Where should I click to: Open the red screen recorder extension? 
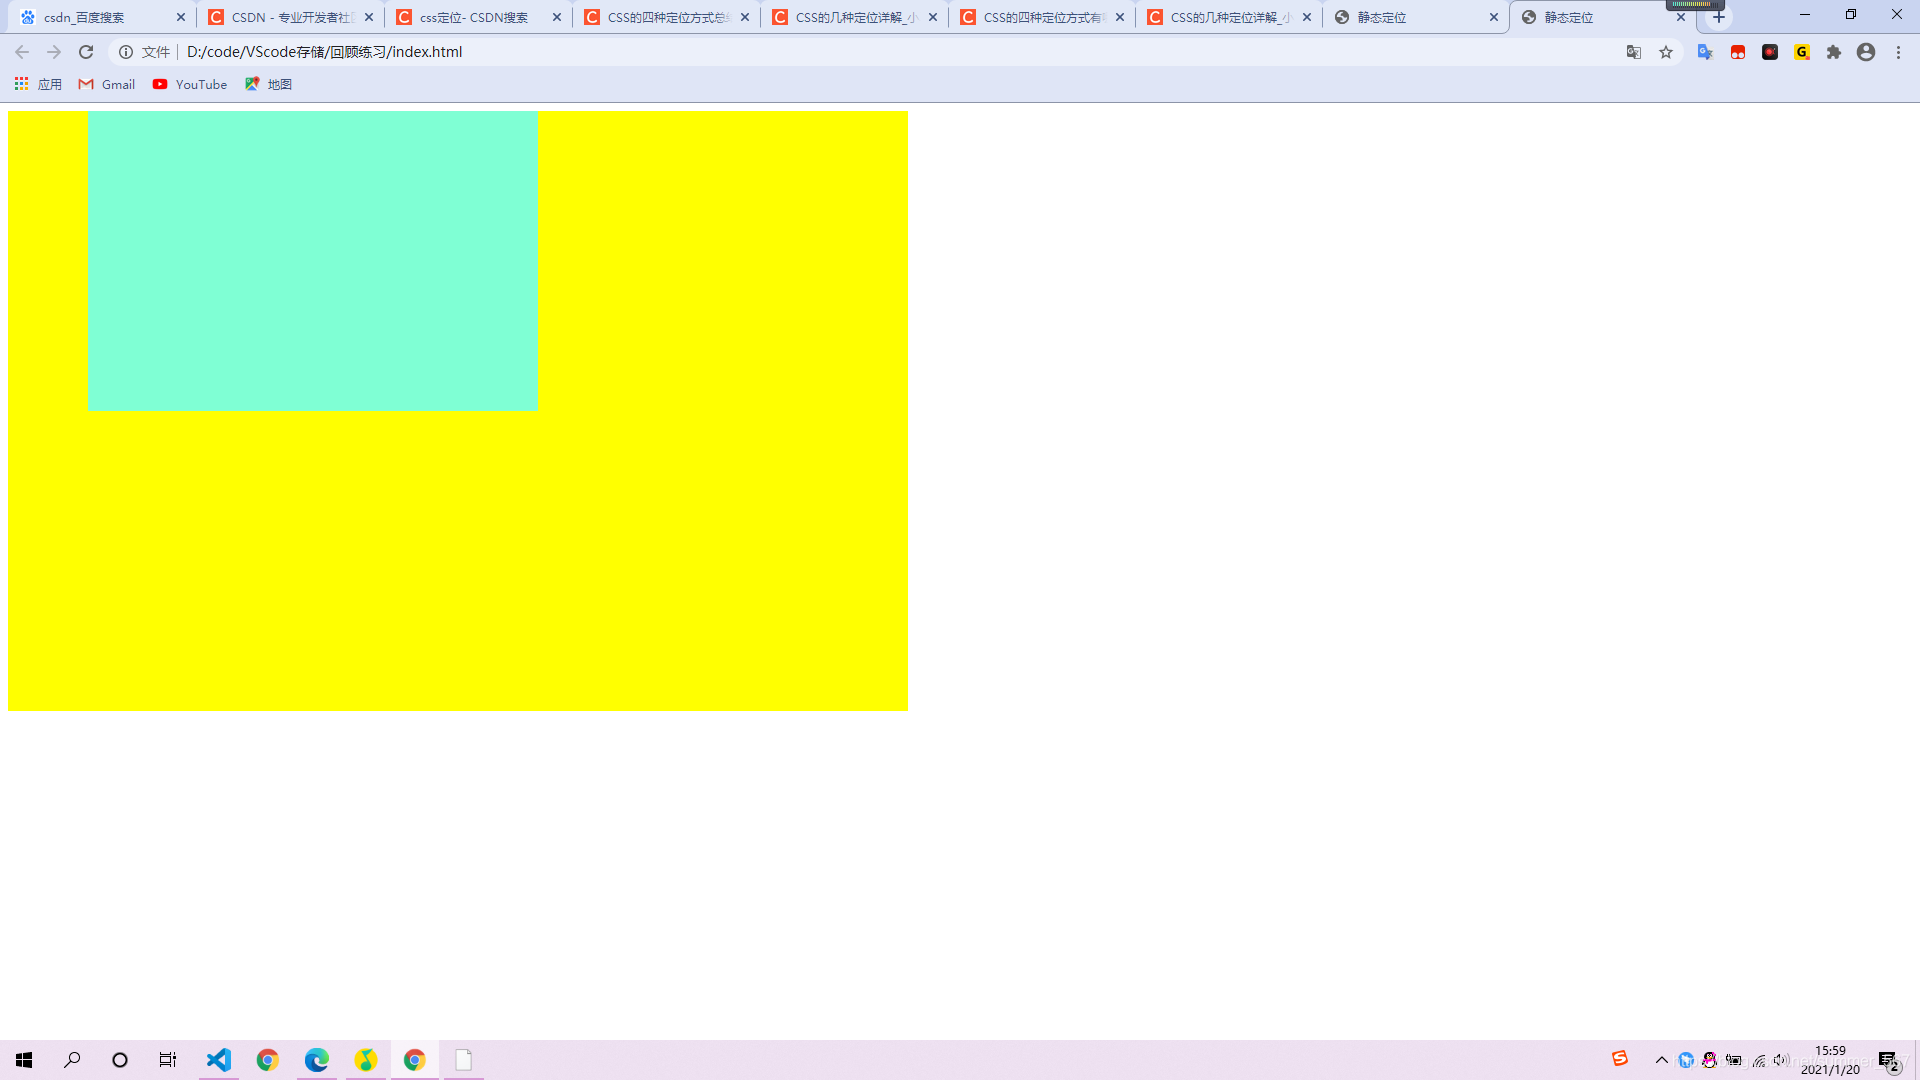(1770, 52)
